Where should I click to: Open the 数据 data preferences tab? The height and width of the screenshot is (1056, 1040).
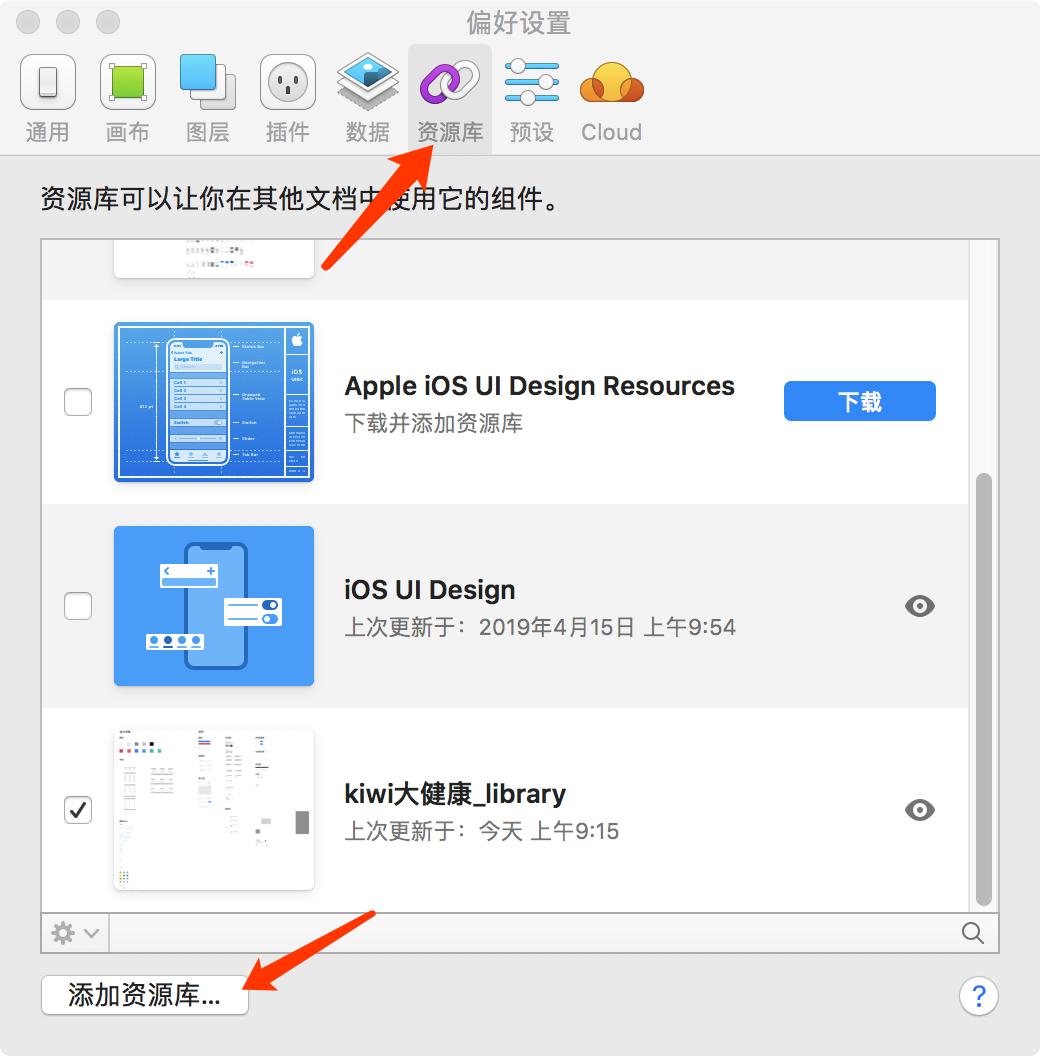[x=368, y=98]
